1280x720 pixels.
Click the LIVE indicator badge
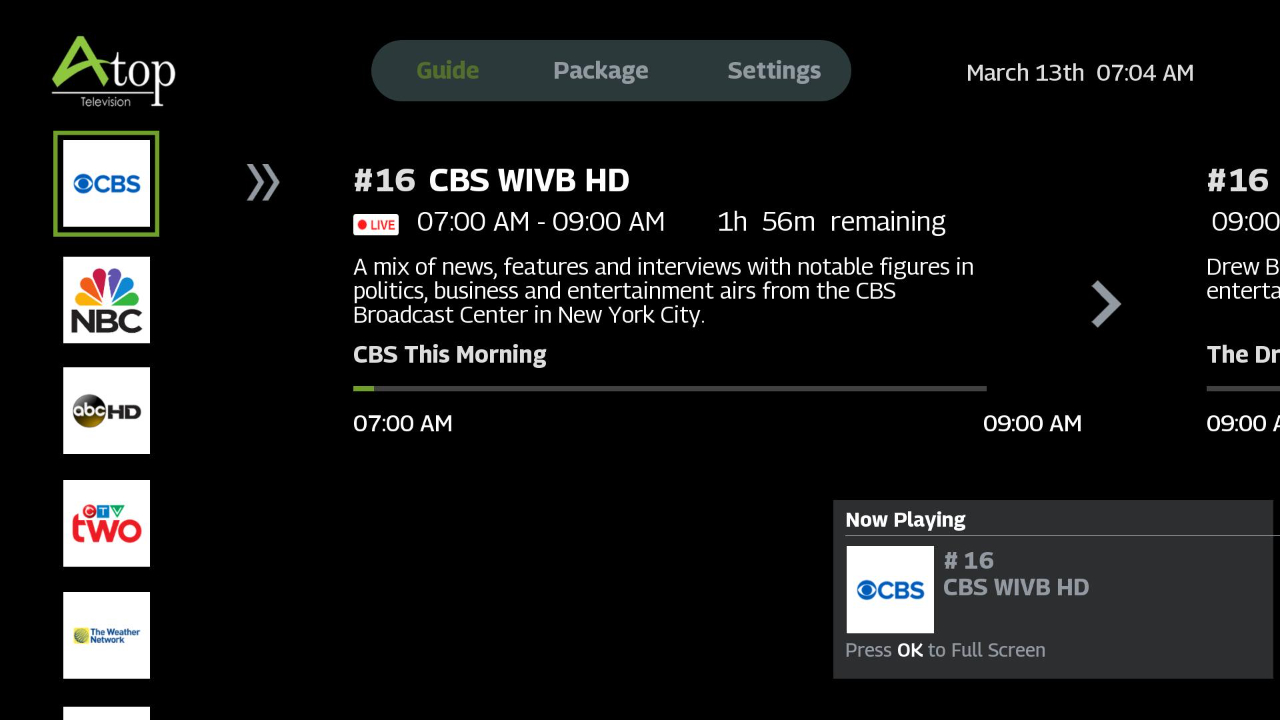coord(375,224)
